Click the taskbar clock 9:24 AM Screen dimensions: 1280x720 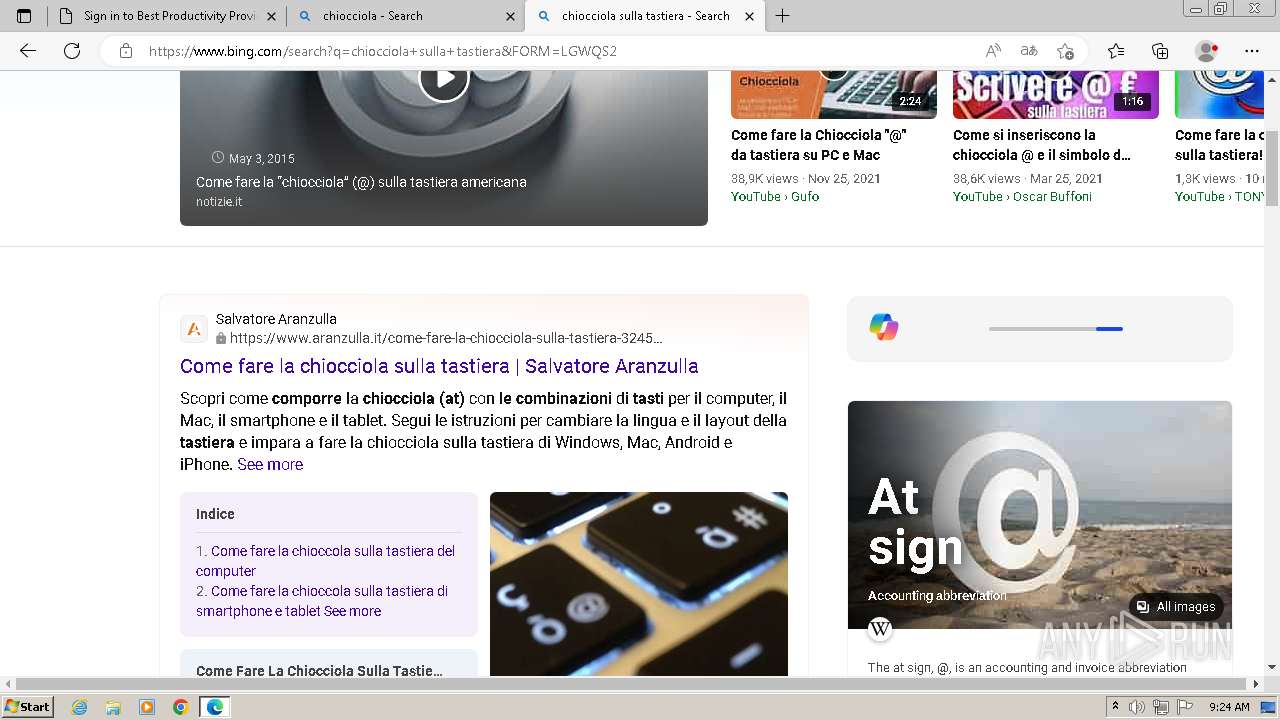[1229, 707]
